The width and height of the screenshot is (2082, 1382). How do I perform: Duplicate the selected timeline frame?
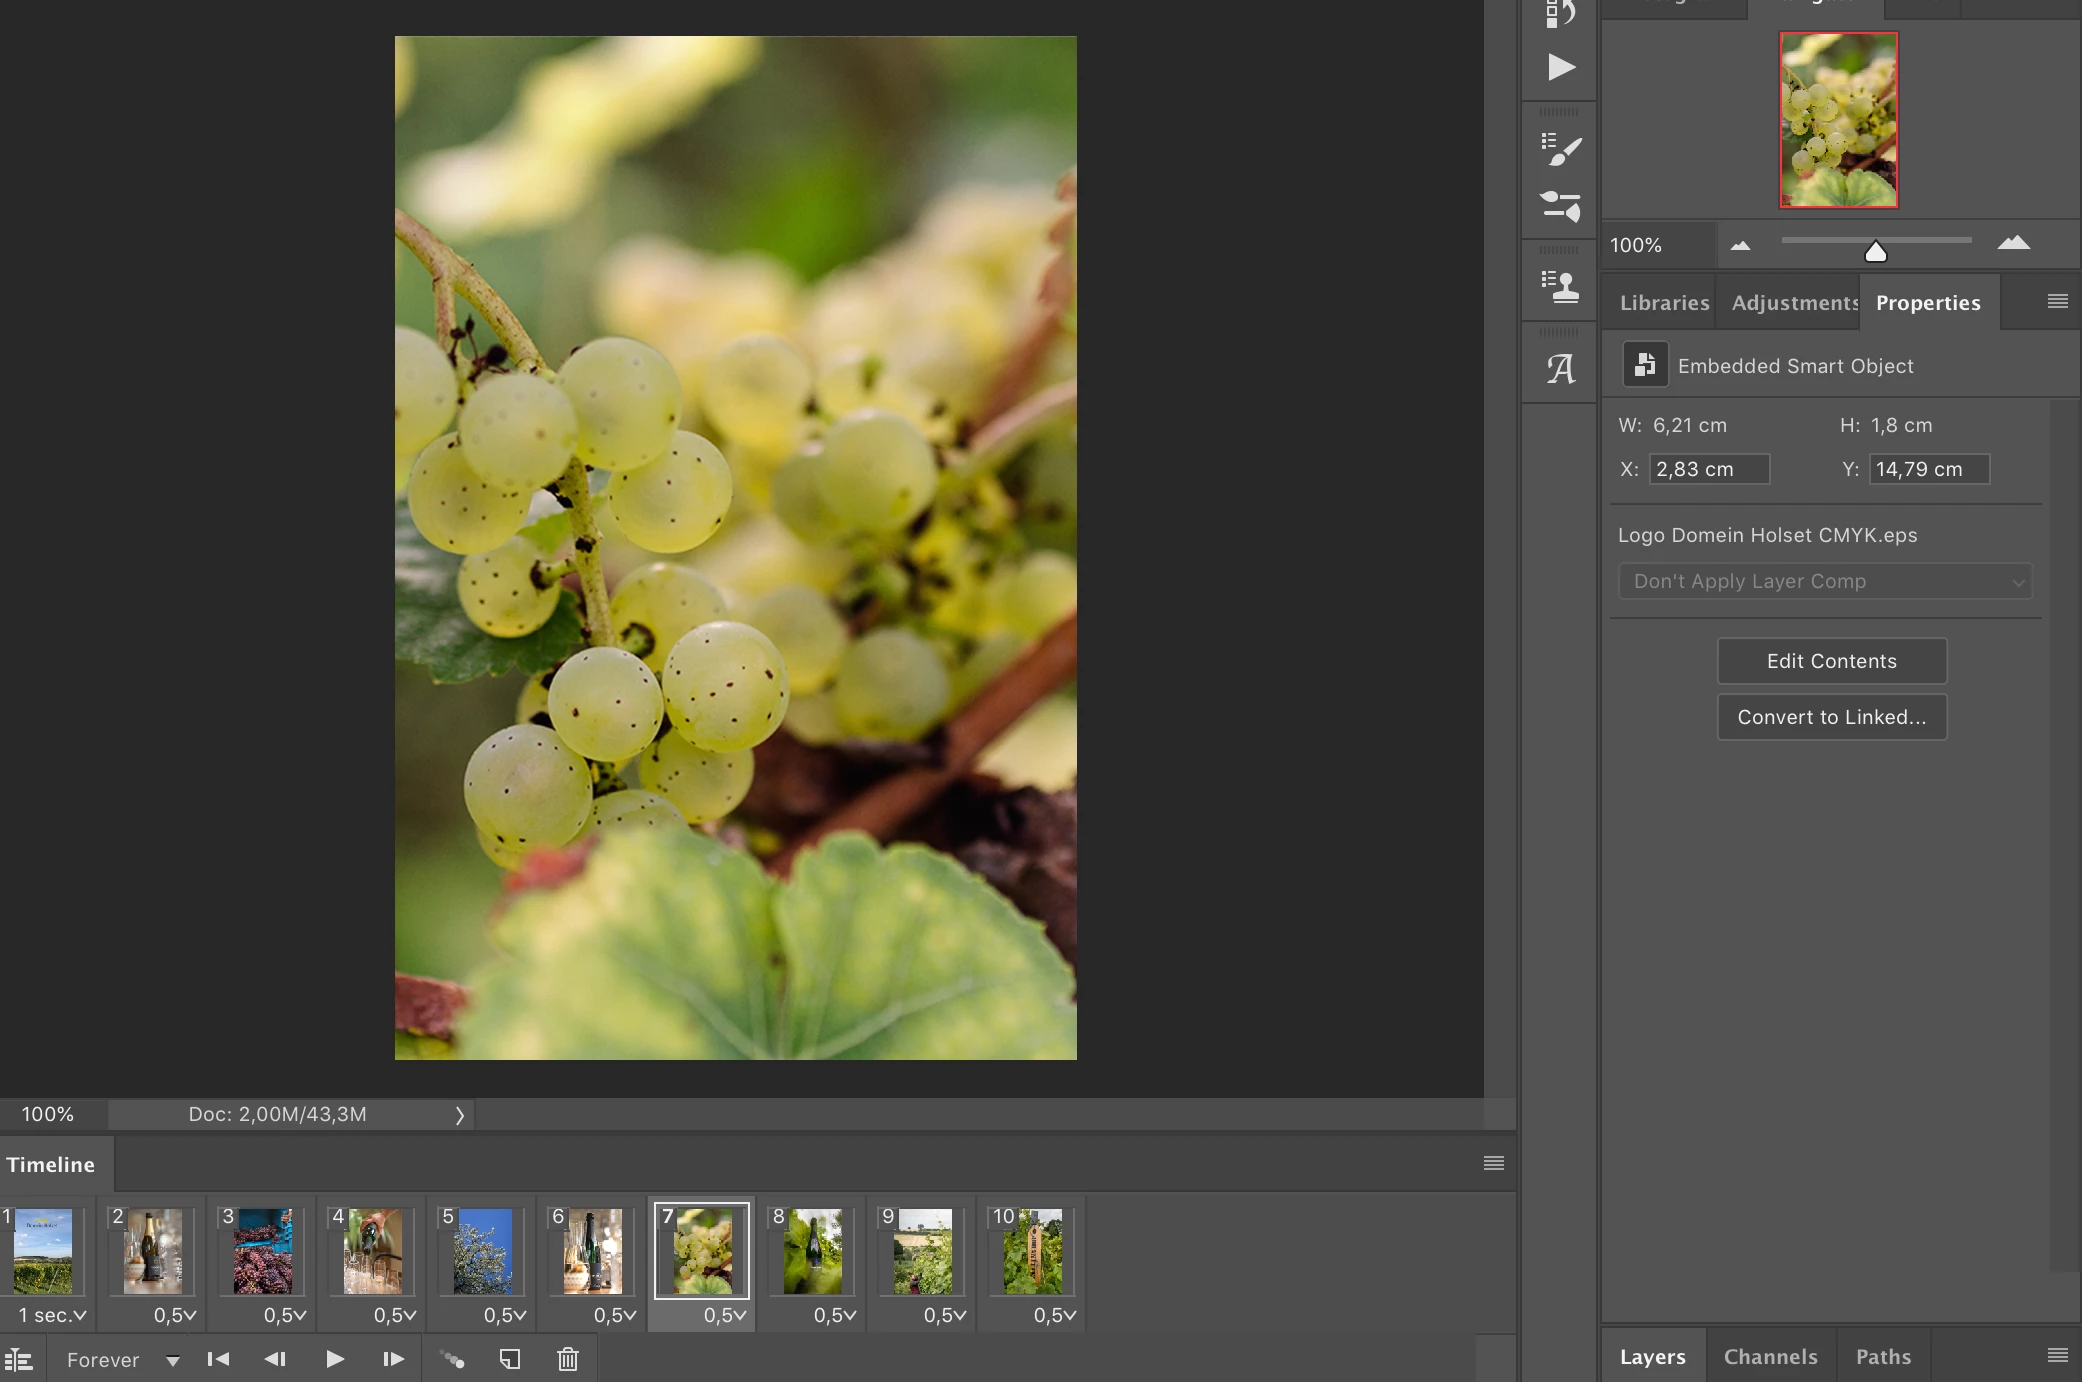pos(510,1359)
